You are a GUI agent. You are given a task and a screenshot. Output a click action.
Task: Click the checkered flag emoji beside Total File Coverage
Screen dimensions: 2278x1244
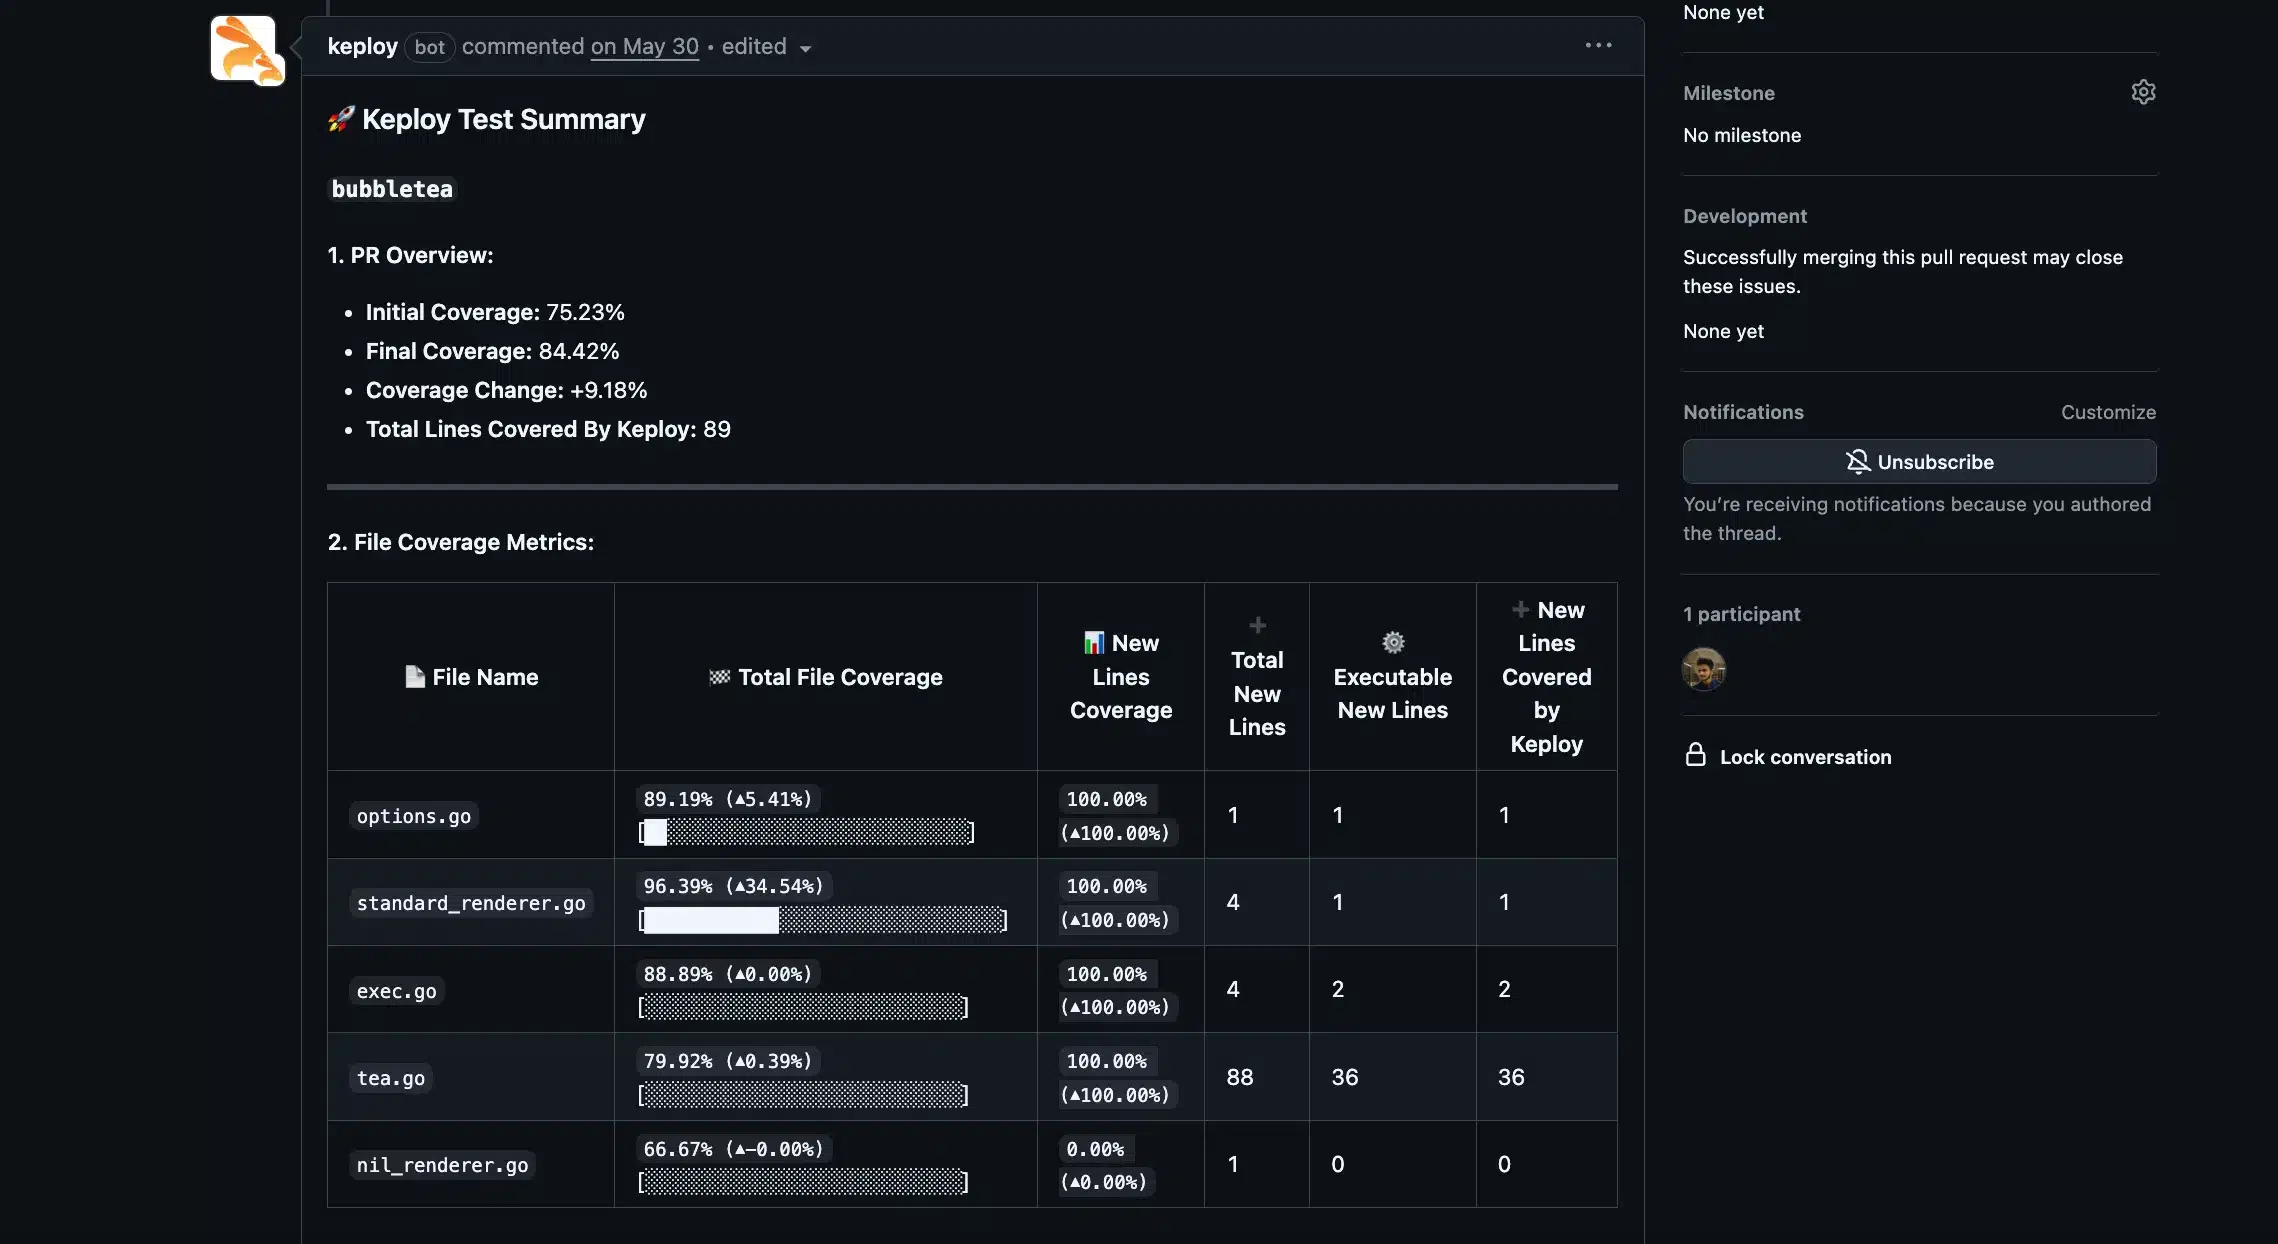tap(719, 677)
